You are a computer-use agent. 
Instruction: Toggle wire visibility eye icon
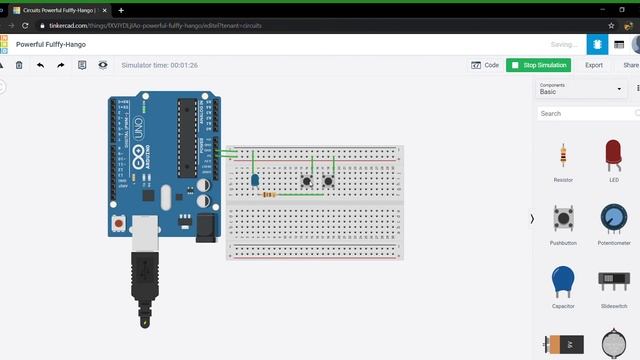(x=103, y=64)
